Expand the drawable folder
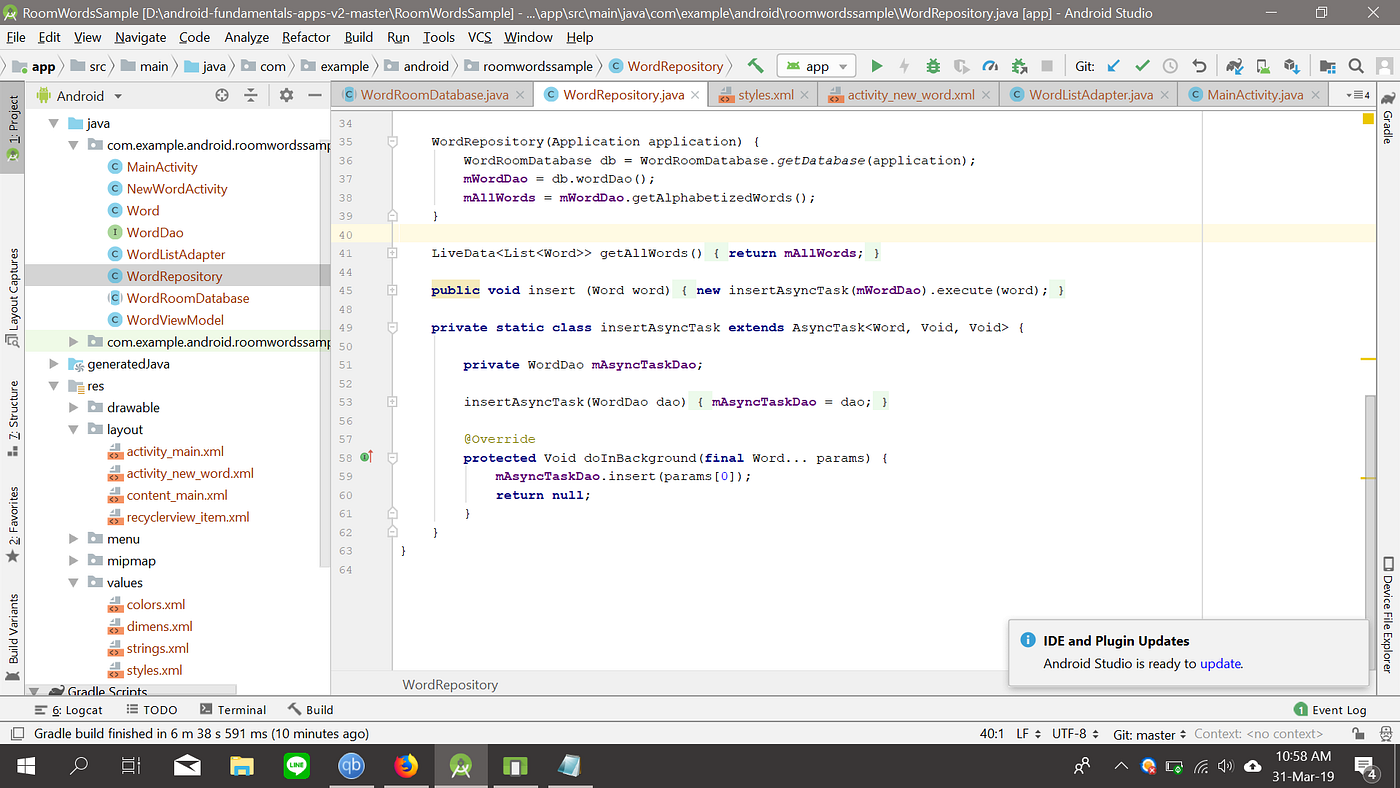 pyautogui.click(x=74, y=407)
